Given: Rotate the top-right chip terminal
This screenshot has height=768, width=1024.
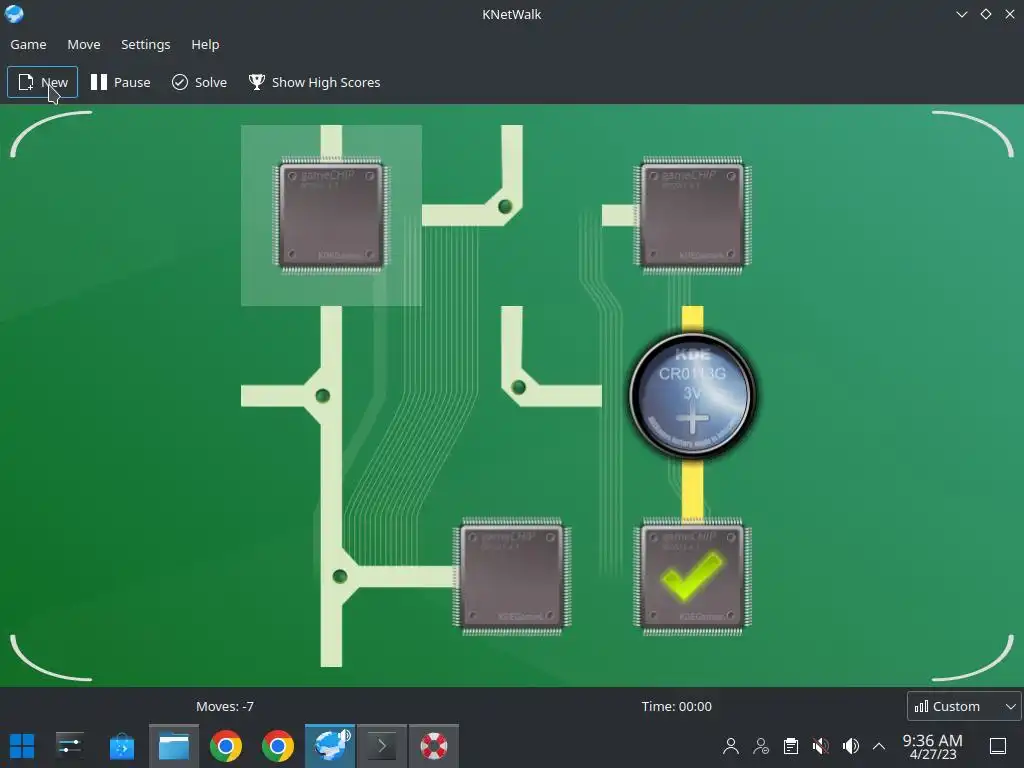Looking at the screenshot, I should (x=692, y=216).
